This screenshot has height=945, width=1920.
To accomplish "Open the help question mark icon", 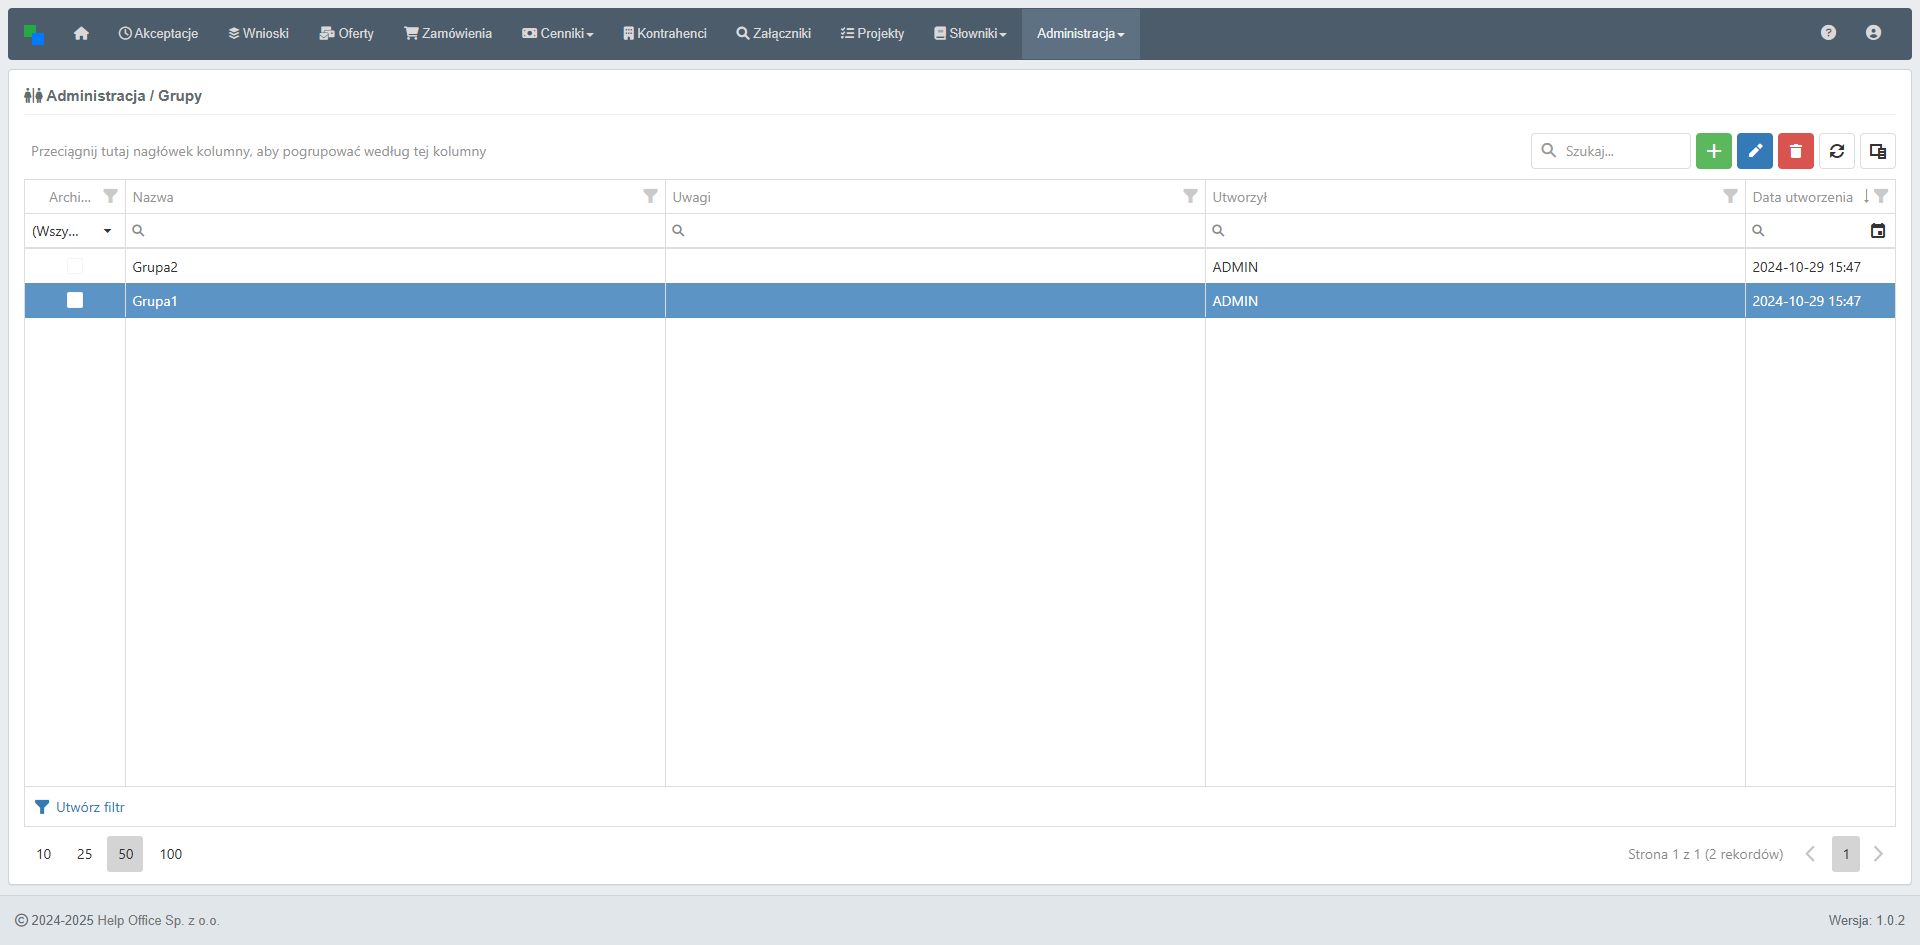I will [x=1828, y=33].
